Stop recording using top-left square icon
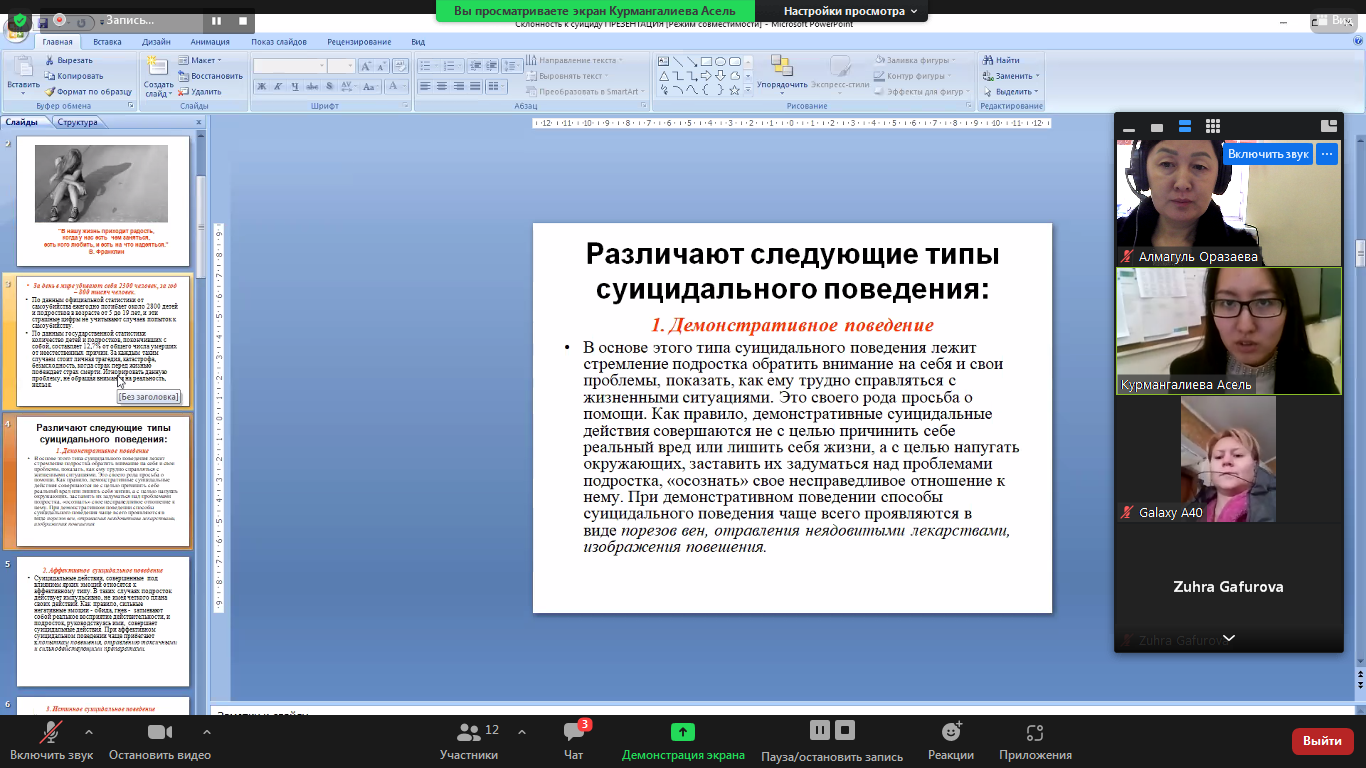The width and height of the screenshot is (1366, 768). point(243,20)
